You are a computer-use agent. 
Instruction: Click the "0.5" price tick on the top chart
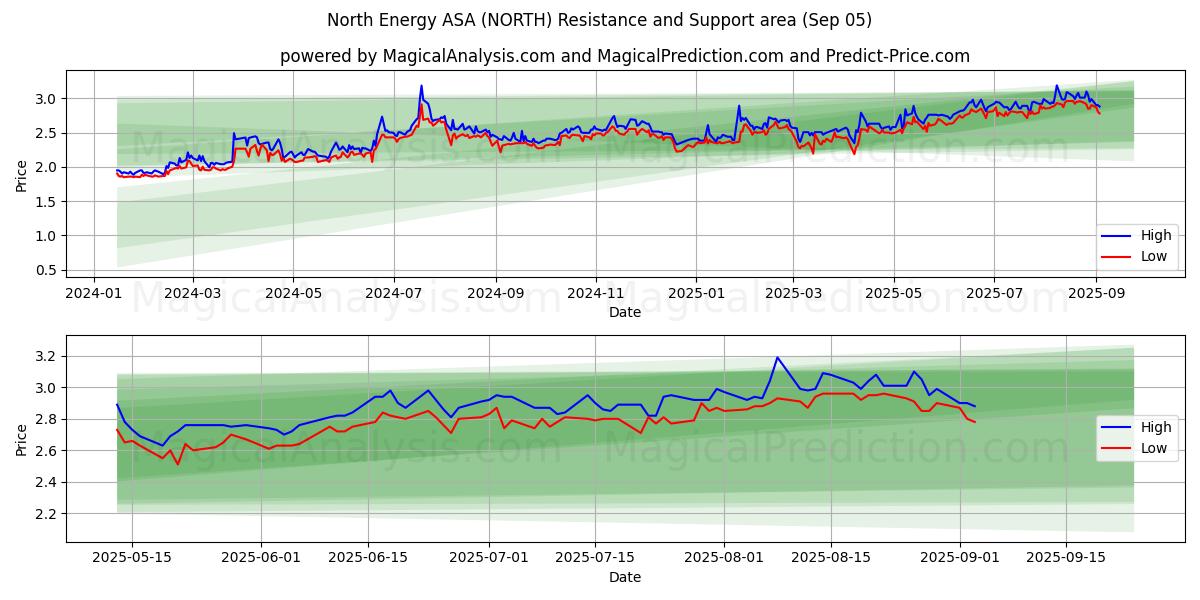[x=48, y=270]
